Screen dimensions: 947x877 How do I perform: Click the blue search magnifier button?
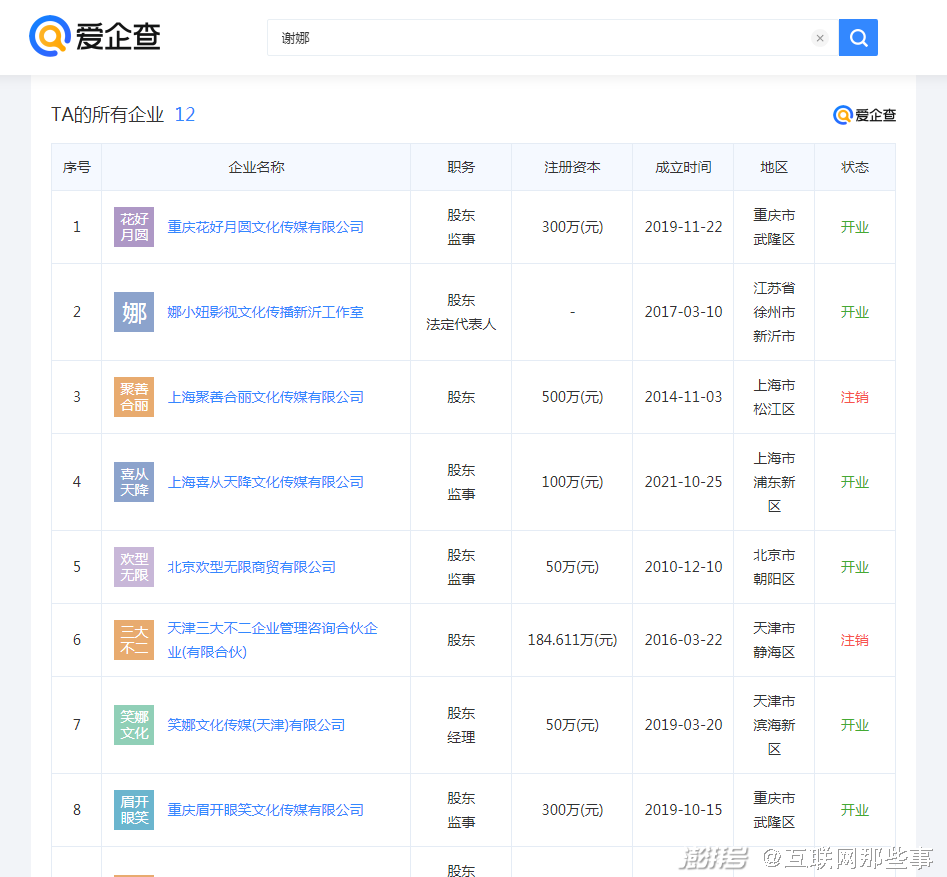pyautogui.click(x=858, y=38)
